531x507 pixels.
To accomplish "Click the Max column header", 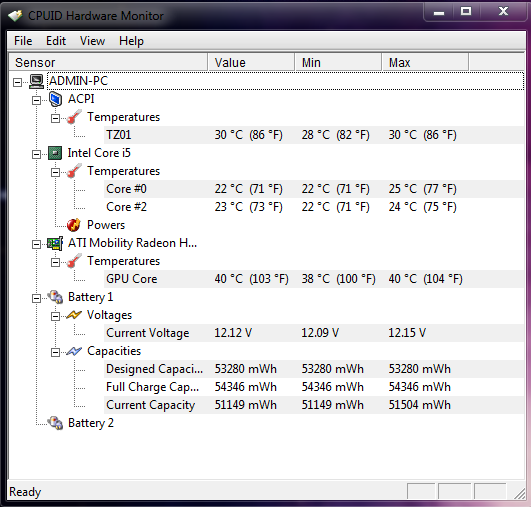I will 425,62.
